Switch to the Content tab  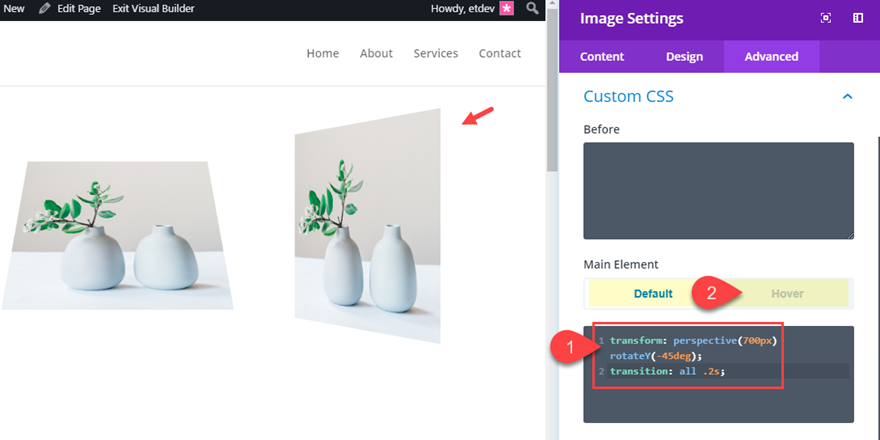(602, 56)
